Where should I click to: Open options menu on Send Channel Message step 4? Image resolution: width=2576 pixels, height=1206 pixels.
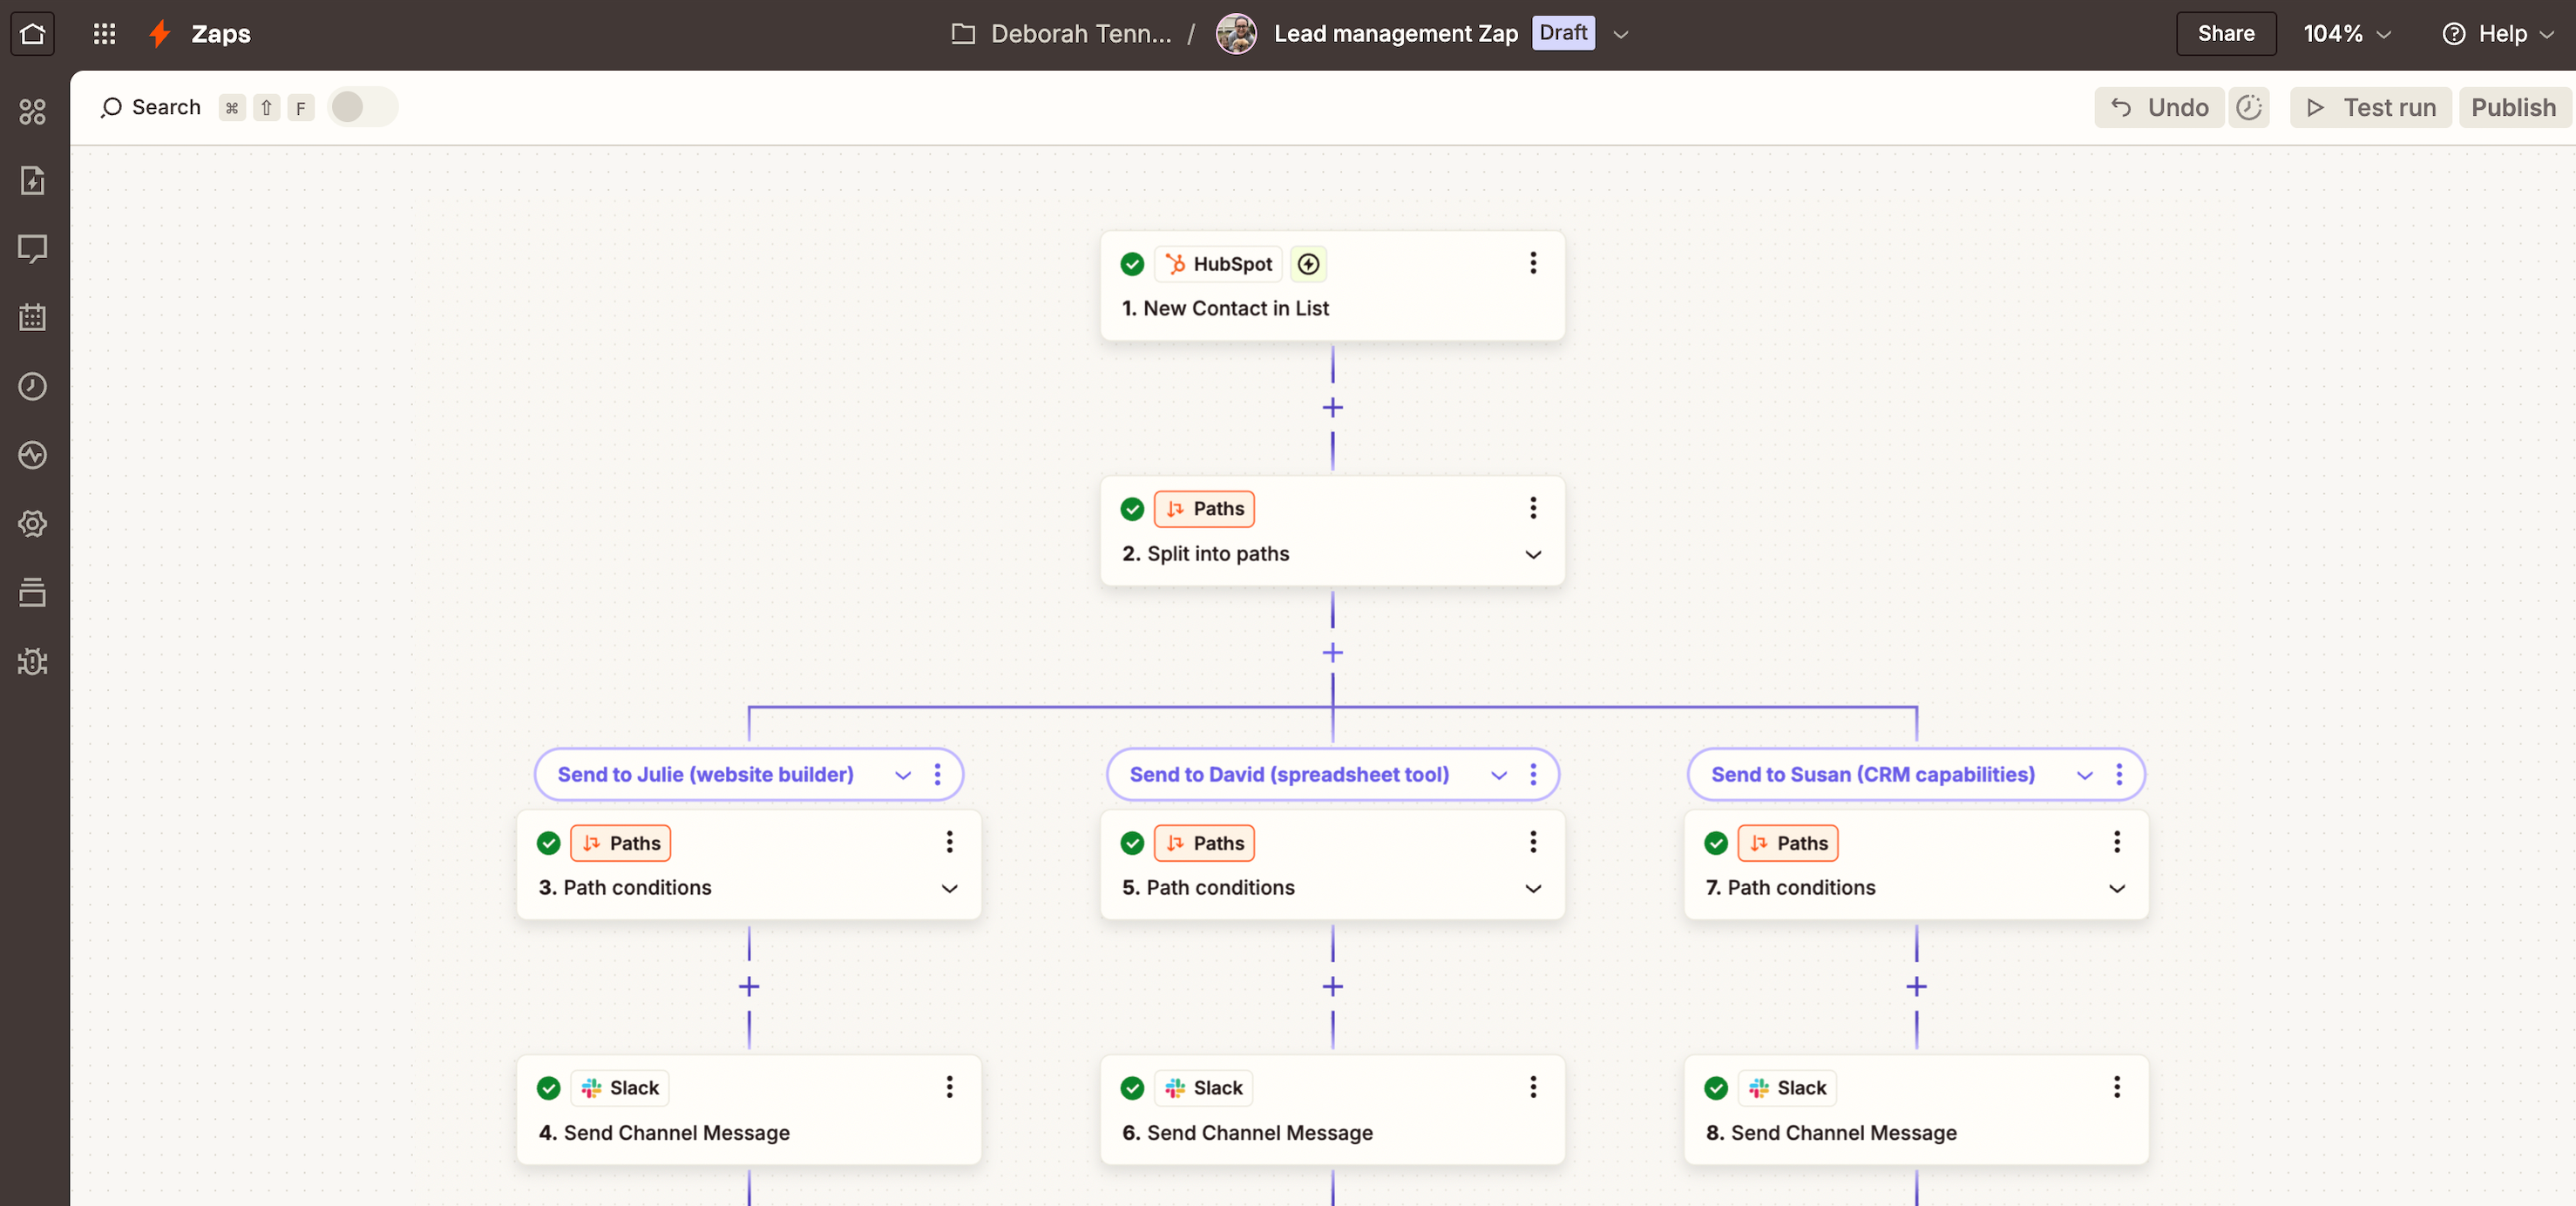pyautogui.click(x=948, y=1087)
